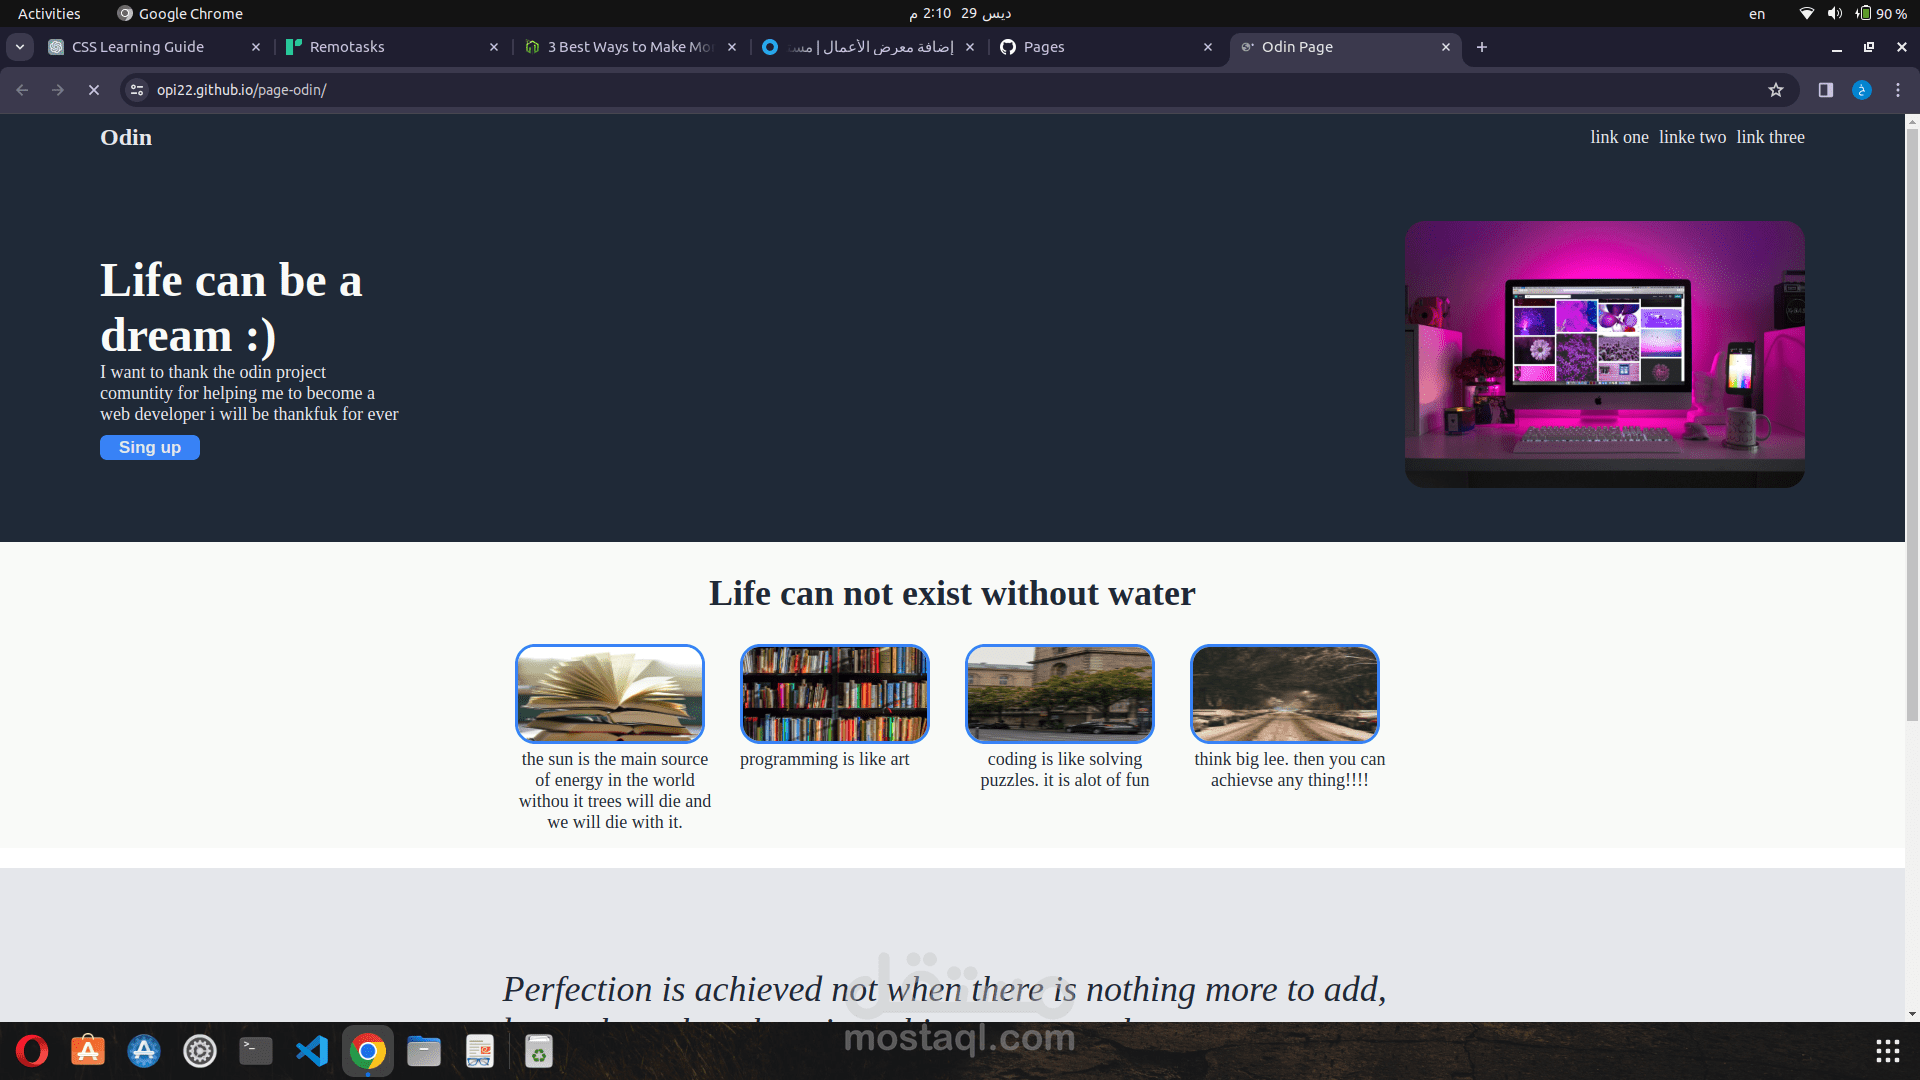Click the 'think big lee' caption

[x=1290, y=770]
